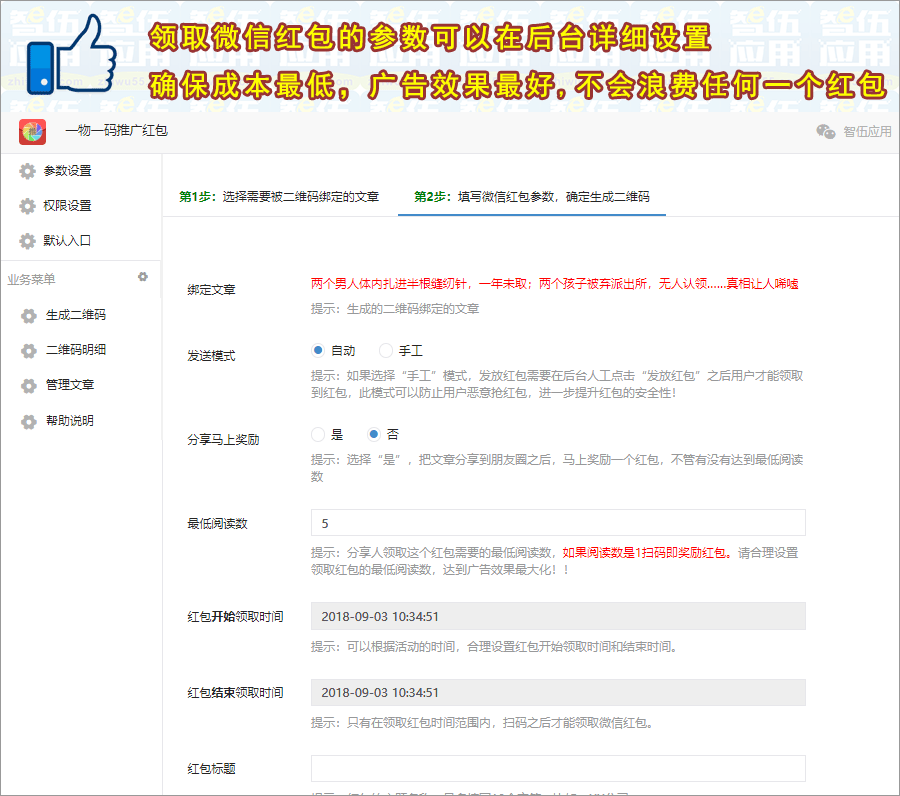Click the 发送模式 field label
The height and width of the screenshot is (796, 900).
(x=211, y=356)
